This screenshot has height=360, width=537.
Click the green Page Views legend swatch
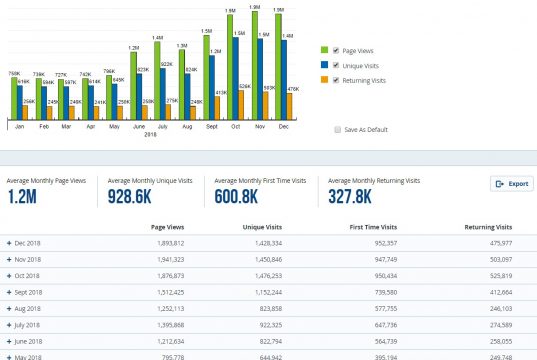pyautogui.click(x=324, y=50)
